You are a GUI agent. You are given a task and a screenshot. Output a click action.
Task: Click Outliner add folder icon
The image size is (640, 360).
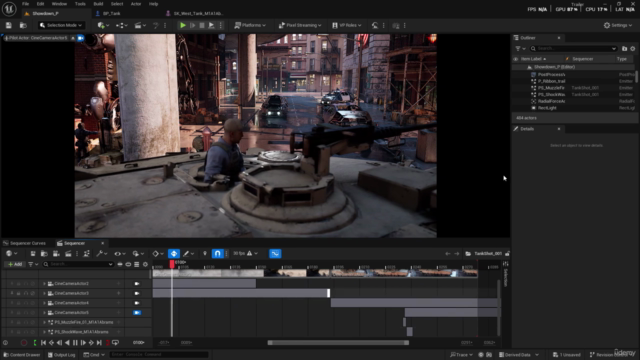624,49
